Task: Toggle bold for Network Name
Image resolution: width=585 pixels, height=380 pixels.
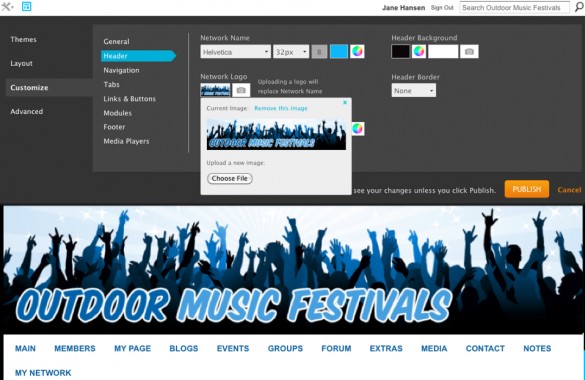Action: pos(319,52)
